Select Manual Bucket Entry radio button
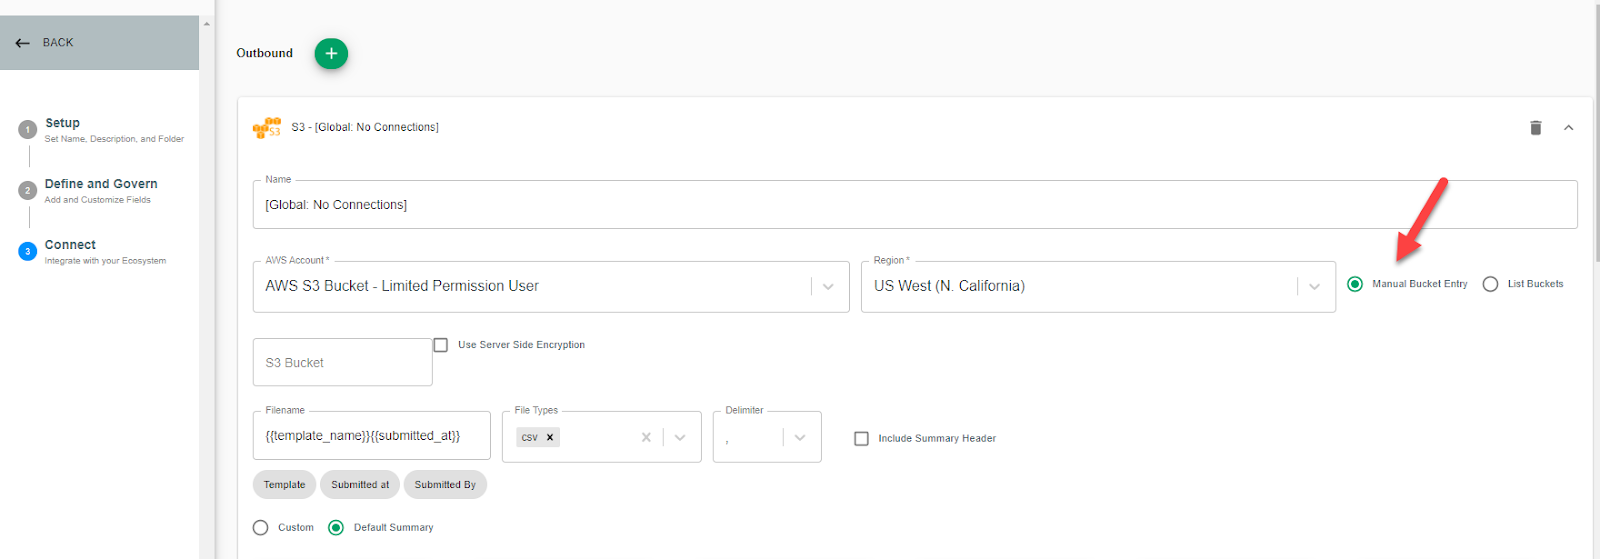Viewport: 1600px width, 559px height. pos(1355,284)
